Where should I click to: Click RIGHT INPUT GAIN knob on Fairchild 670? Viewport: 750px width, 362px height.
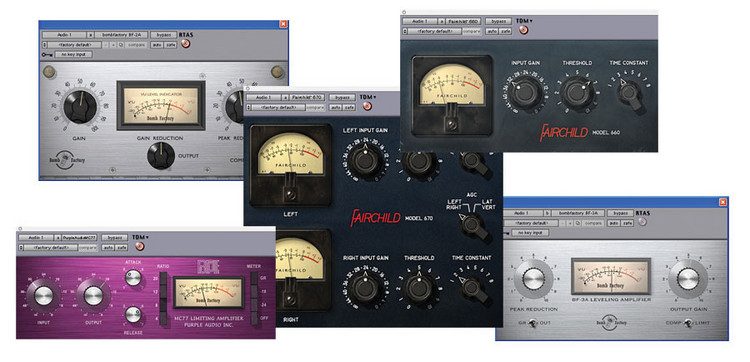coord(365,288)
